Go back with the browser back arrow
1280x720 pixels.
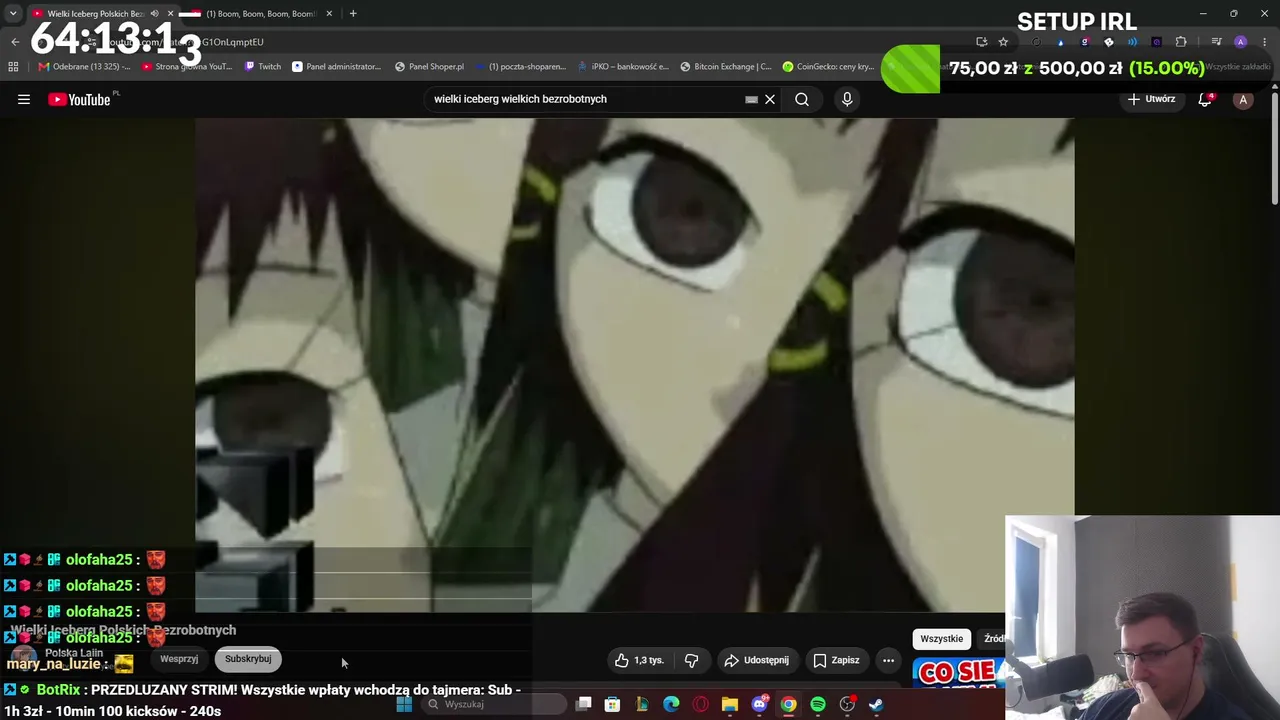tap(15, 42)
